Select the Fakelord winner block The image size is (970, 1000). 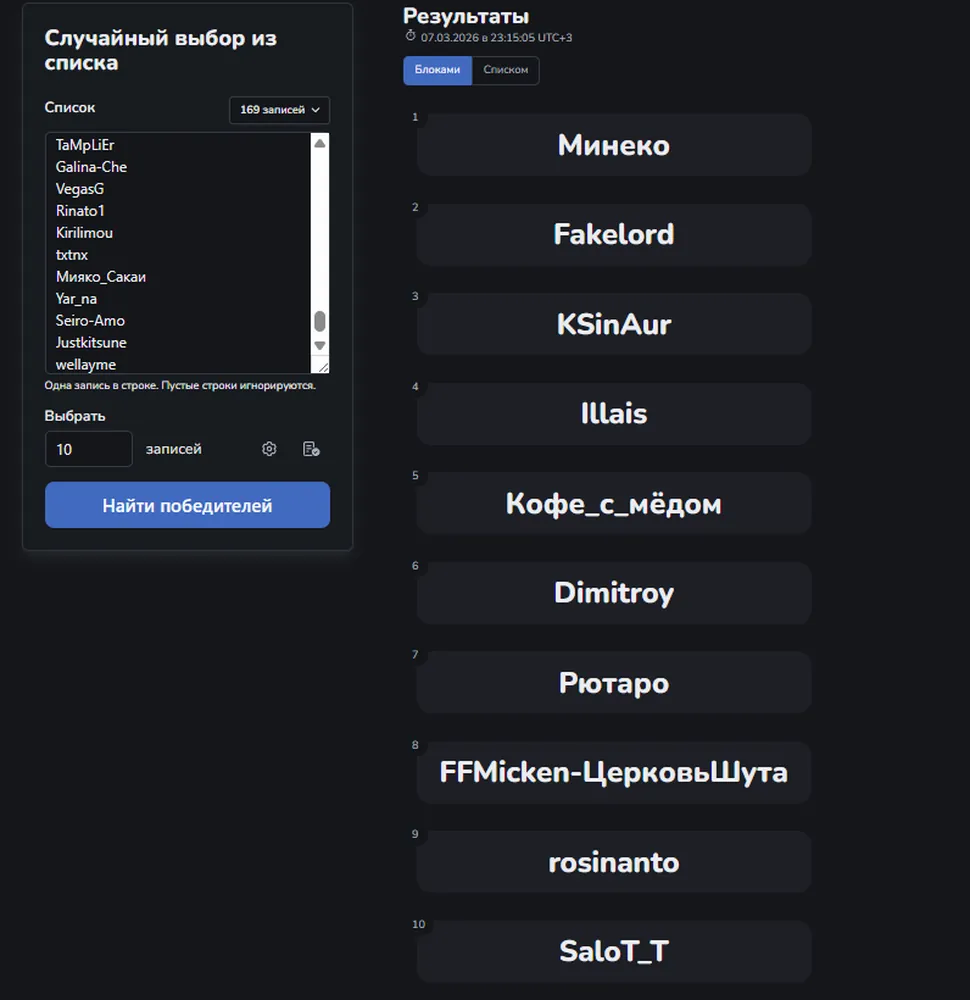point(614,235)
